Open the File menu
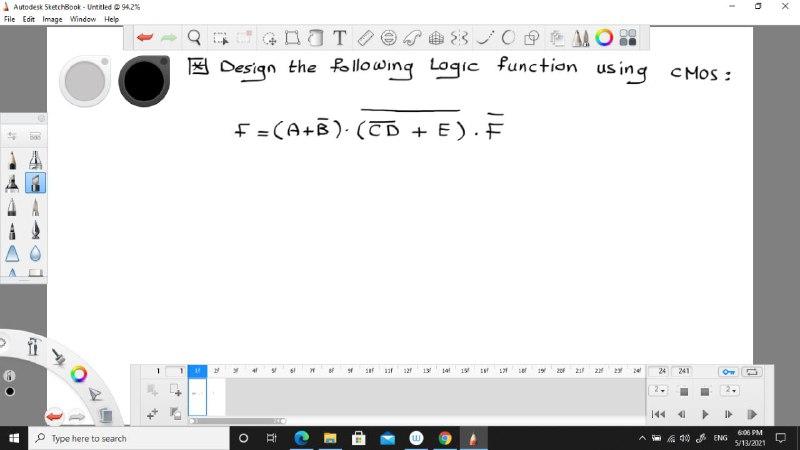 pos(9,19)
